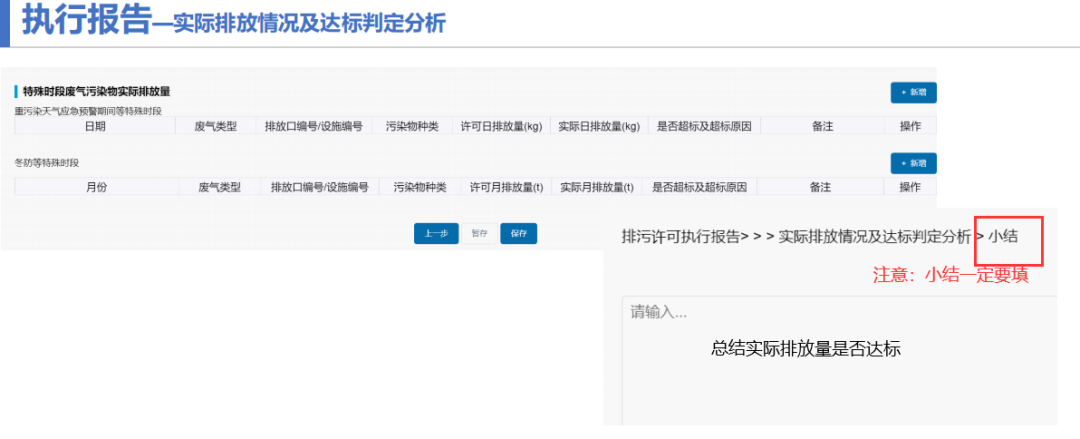
Task: Click 许可月排放量(t) column header
Action: click(506, 187)
